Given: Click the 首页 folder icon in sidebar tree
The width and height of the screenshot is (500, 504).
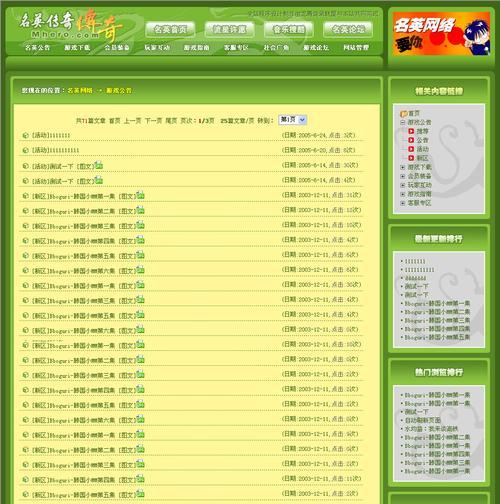Looking at the screenshot, I should (x=403, y=114).
